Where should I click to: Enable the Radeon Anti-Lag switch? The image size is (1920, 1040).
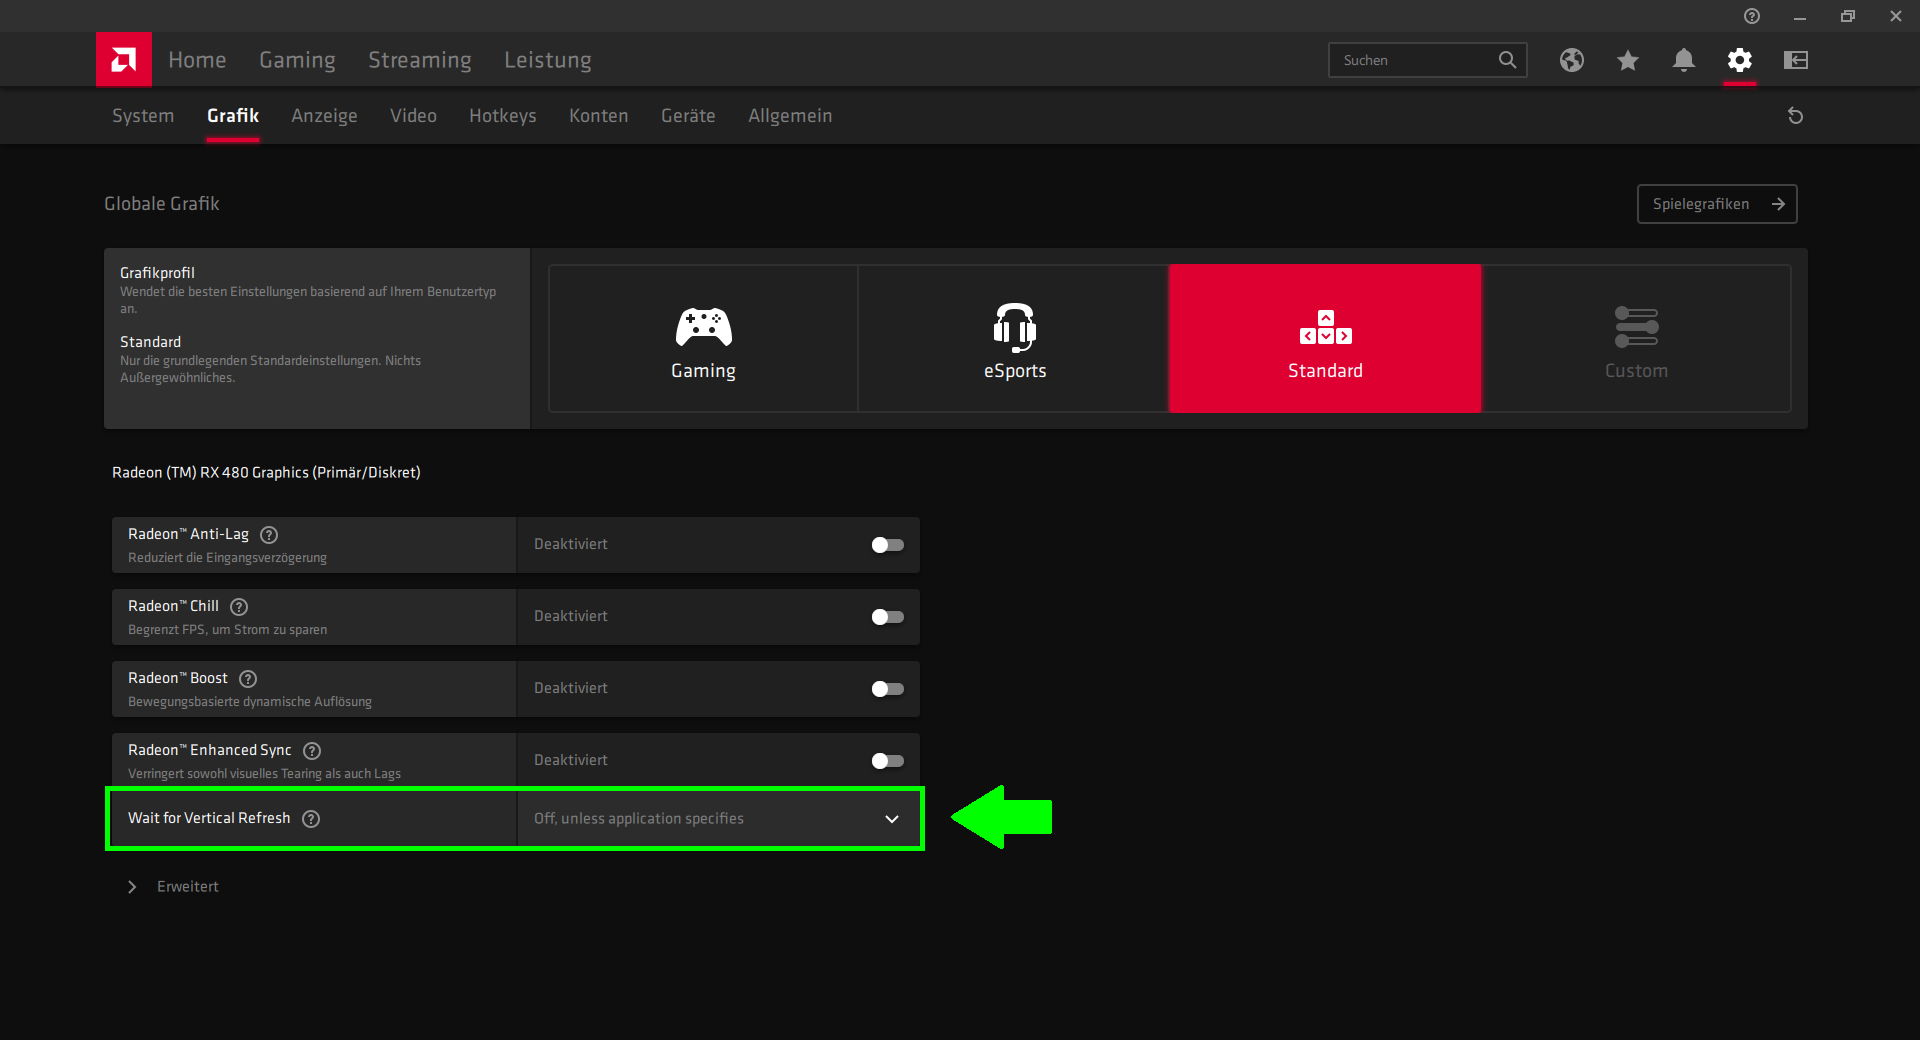click(887, 545)
